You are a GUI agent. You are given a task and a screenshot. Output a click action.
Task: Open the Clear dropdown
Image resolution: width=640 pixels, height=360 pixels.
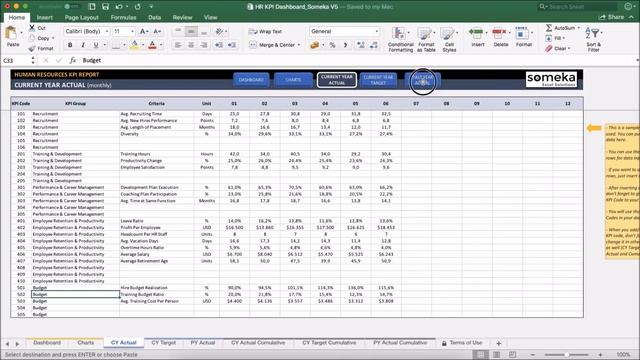click(x=558, y=48)
